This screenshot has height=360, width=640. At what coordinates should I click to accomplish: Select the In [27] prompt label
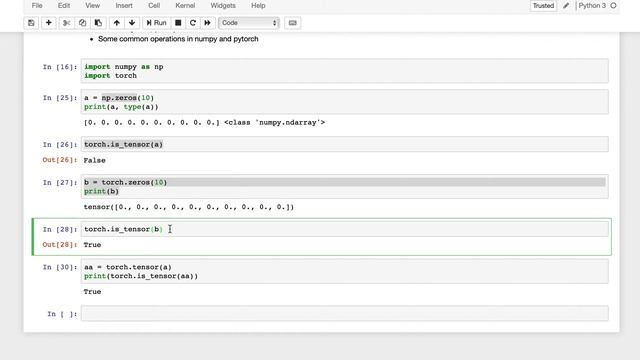[x=60, y=183]
